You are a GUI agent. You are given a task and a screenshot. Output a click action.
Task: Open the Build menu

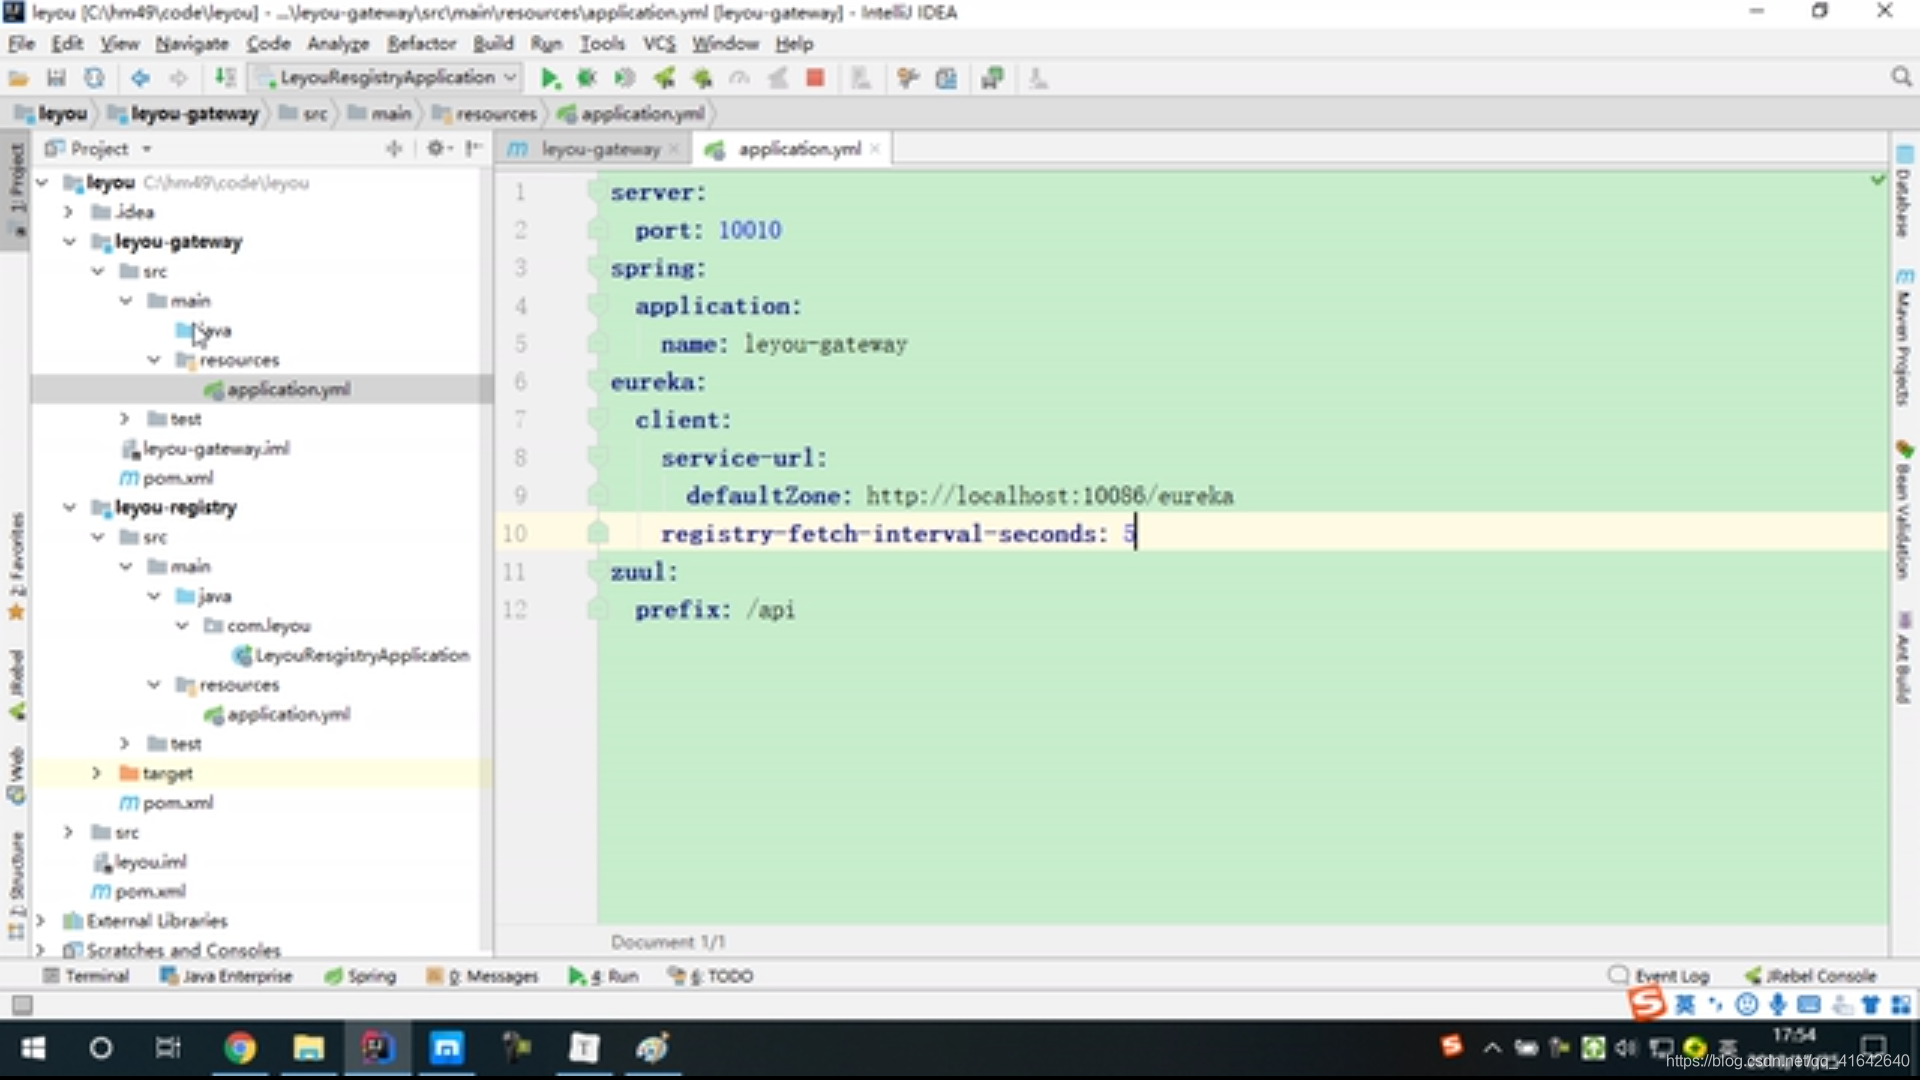(493, 44)
